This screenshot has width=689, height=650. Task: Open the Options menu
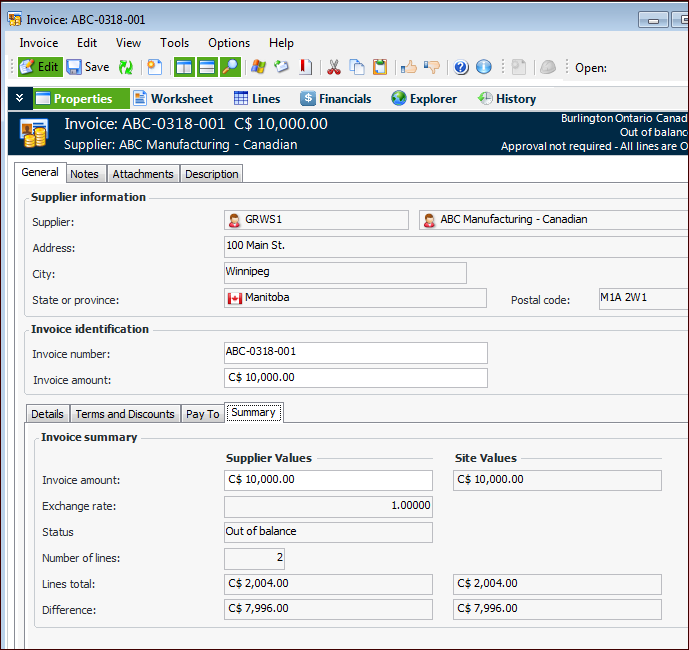pyautogui.click(x=229, y=43)
